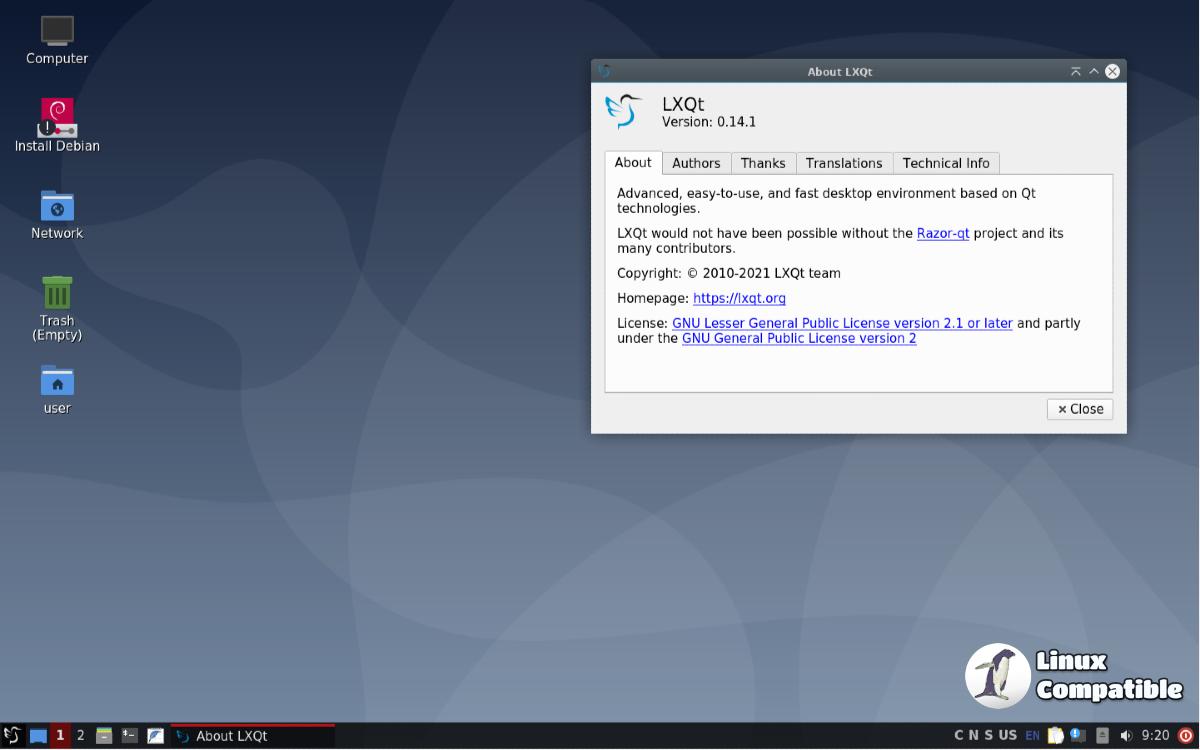The height and width of the screenshot is (750, 1200).
Task: Open the volume control speaker icon
Action: pos(1126,736)
